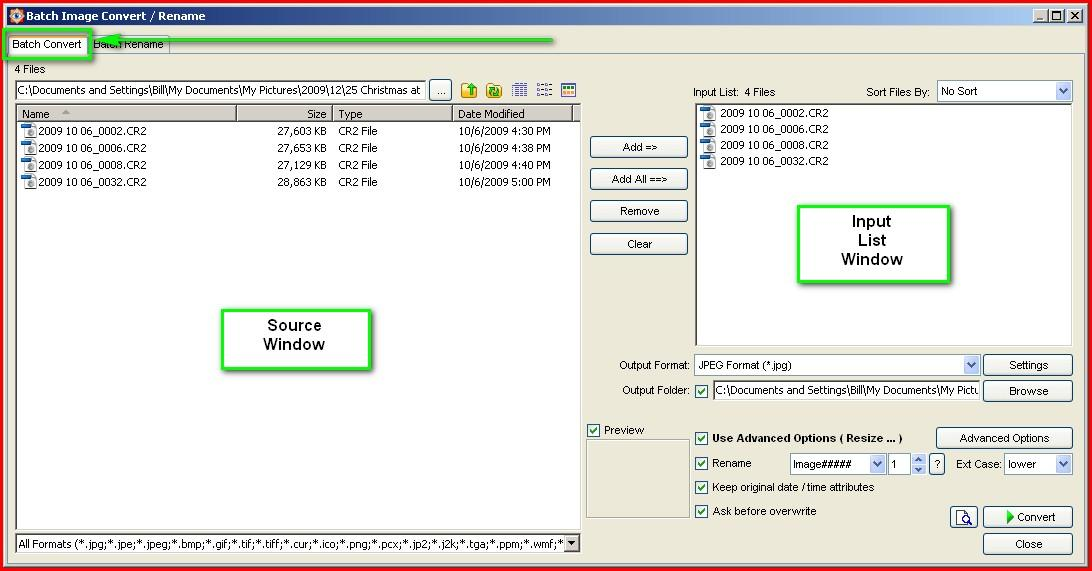Sort source files by Type column
1092x571 pixels.
[392, 114]
